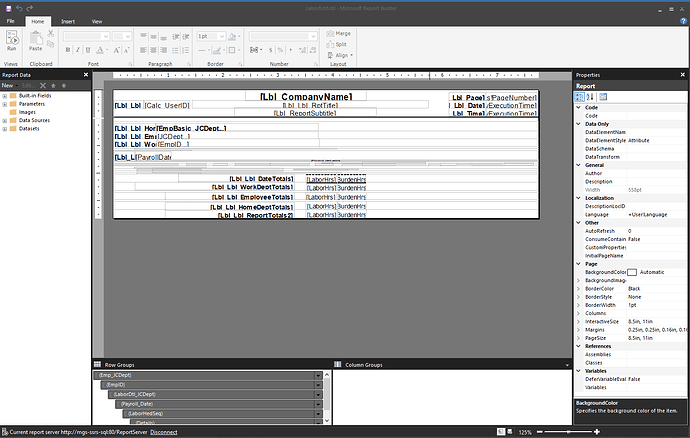Click the Disconnect link in status bar
690x438 pixels.
(x=164, y=432)
